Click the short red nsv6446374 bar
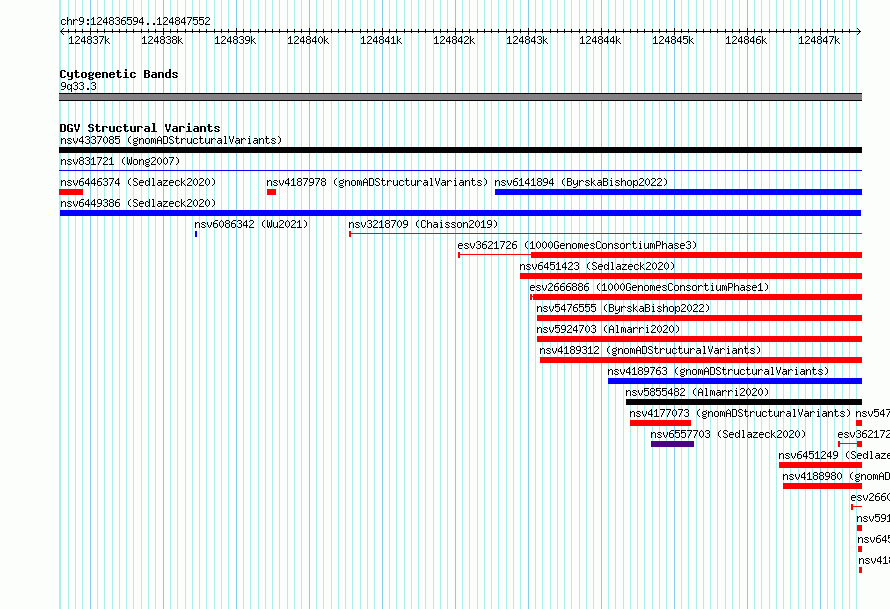890x609 pixels. 71,192
